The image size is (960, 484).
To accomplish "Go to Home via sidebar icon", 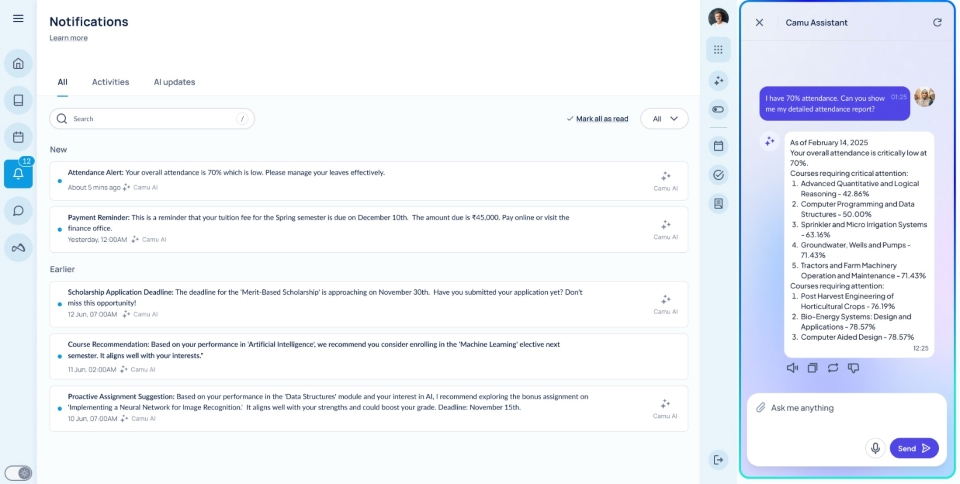I will click(18, 65).
